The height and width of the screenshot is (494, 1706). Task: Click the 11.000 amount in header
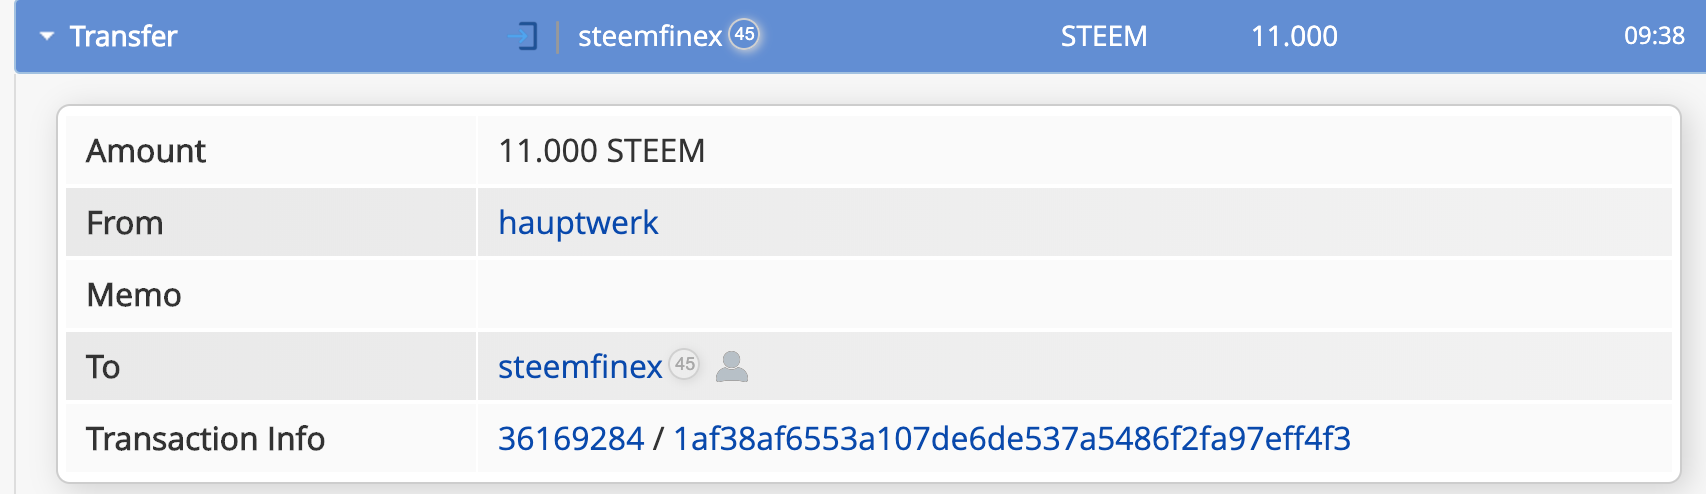(x=1294, y=37)
